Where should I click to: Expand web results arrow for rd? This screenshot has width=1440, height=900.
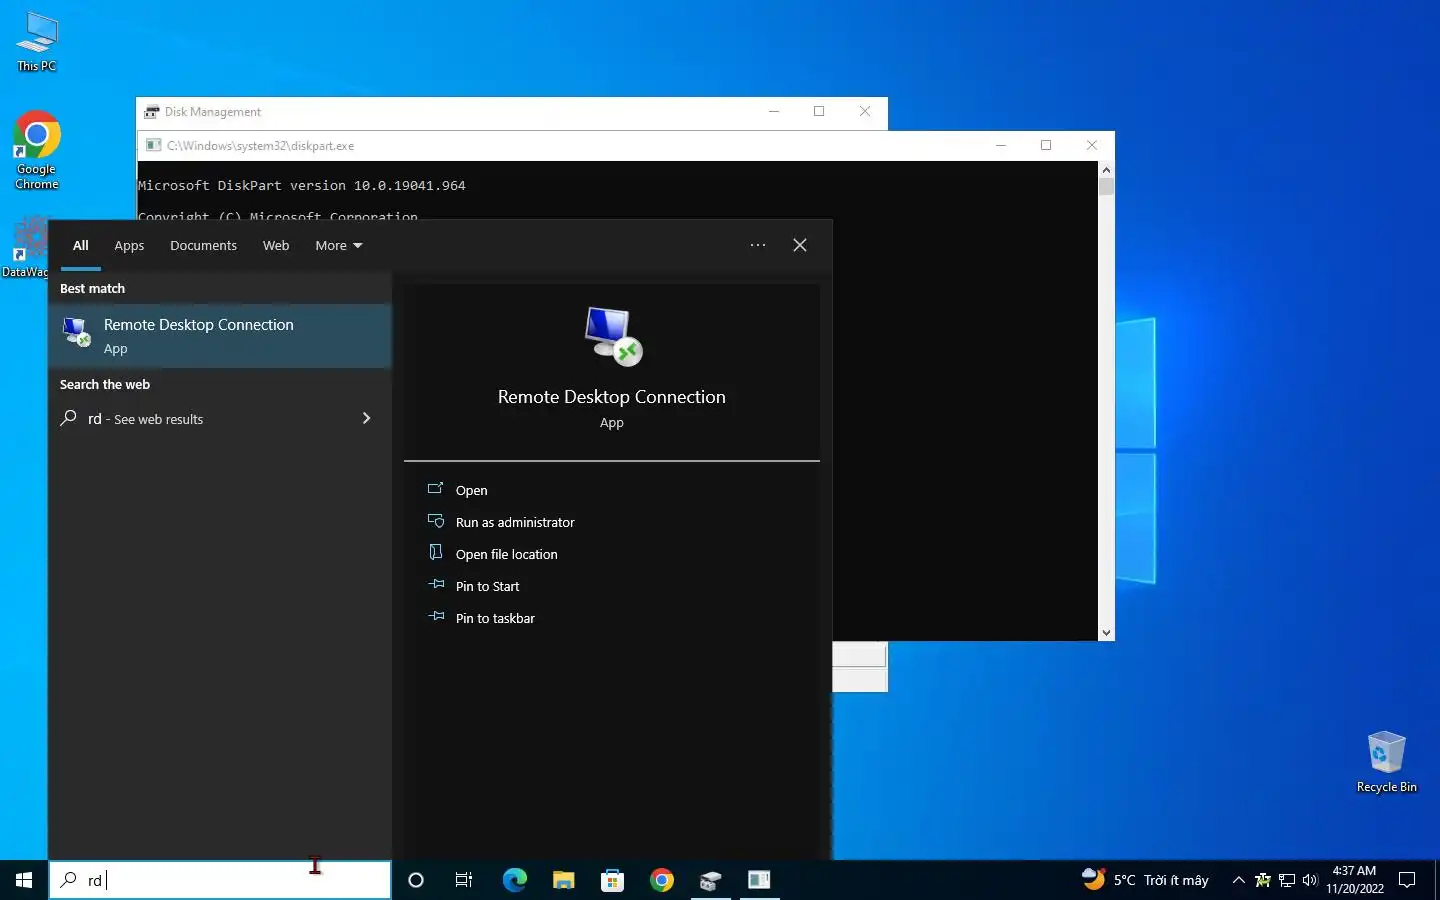click(366, 418)
